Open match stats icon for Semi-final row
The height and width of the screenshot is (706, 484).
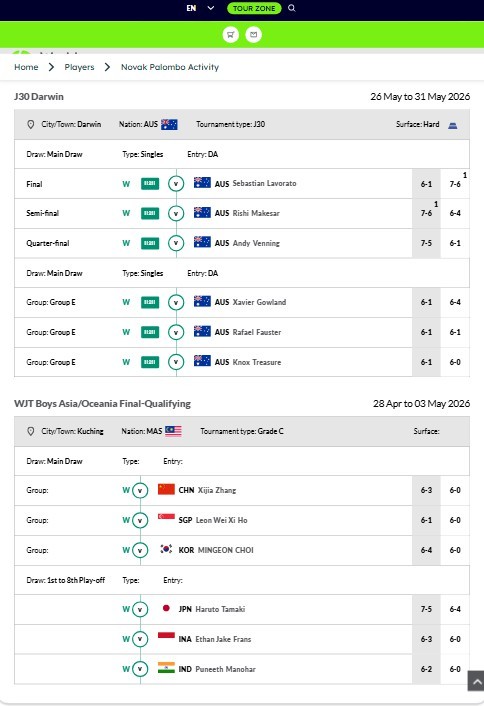(x=150, y=213)
